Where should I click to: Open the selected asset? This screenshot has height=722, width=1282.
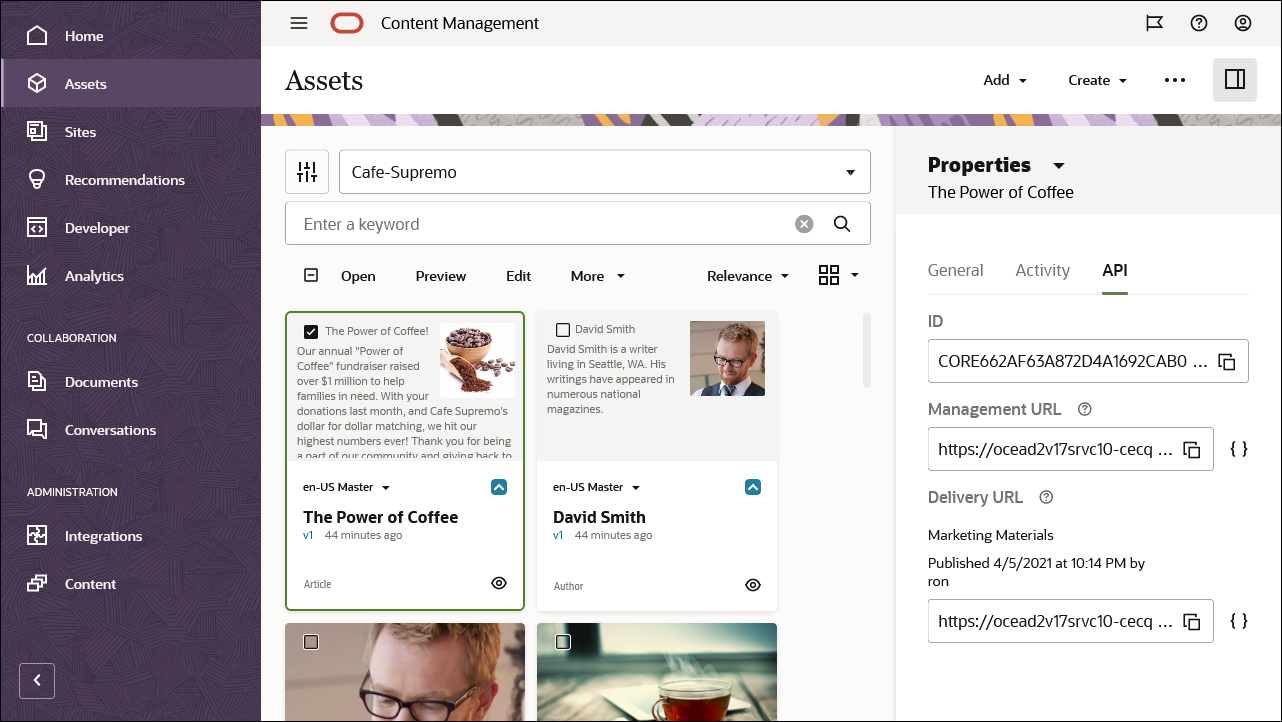(358, 276)
